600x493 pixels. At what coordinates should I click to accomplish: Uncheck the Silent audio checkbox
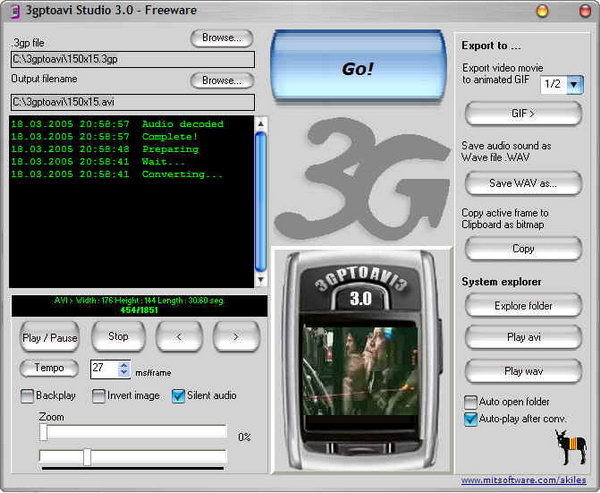click(178, 396)
